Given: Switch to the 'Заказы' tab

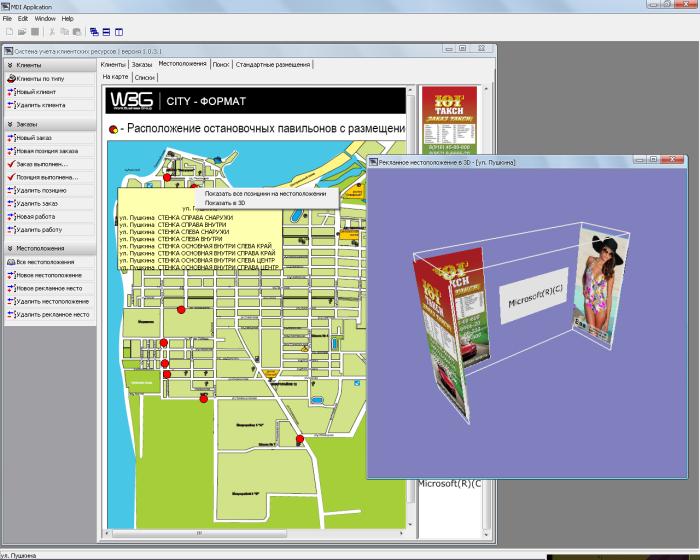Looking at the screenshot, I should [142, 65].
